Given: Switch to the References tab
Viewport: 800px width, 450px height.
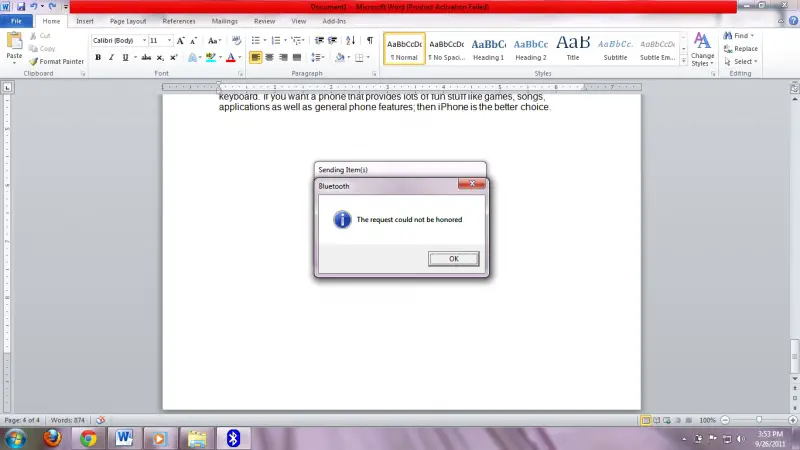Looking at the screenshot, I should click(179, 21).
